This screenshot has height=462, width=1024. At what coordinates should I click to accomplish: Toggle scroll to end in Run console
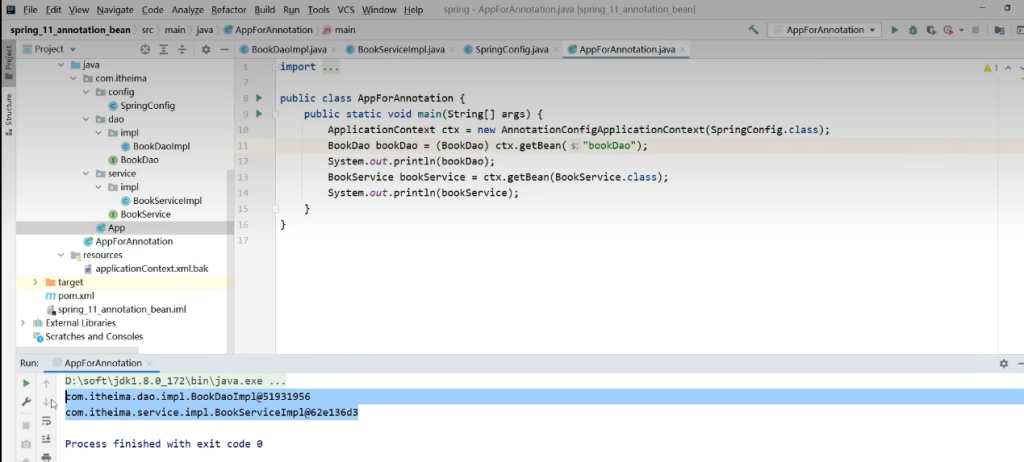46,439
